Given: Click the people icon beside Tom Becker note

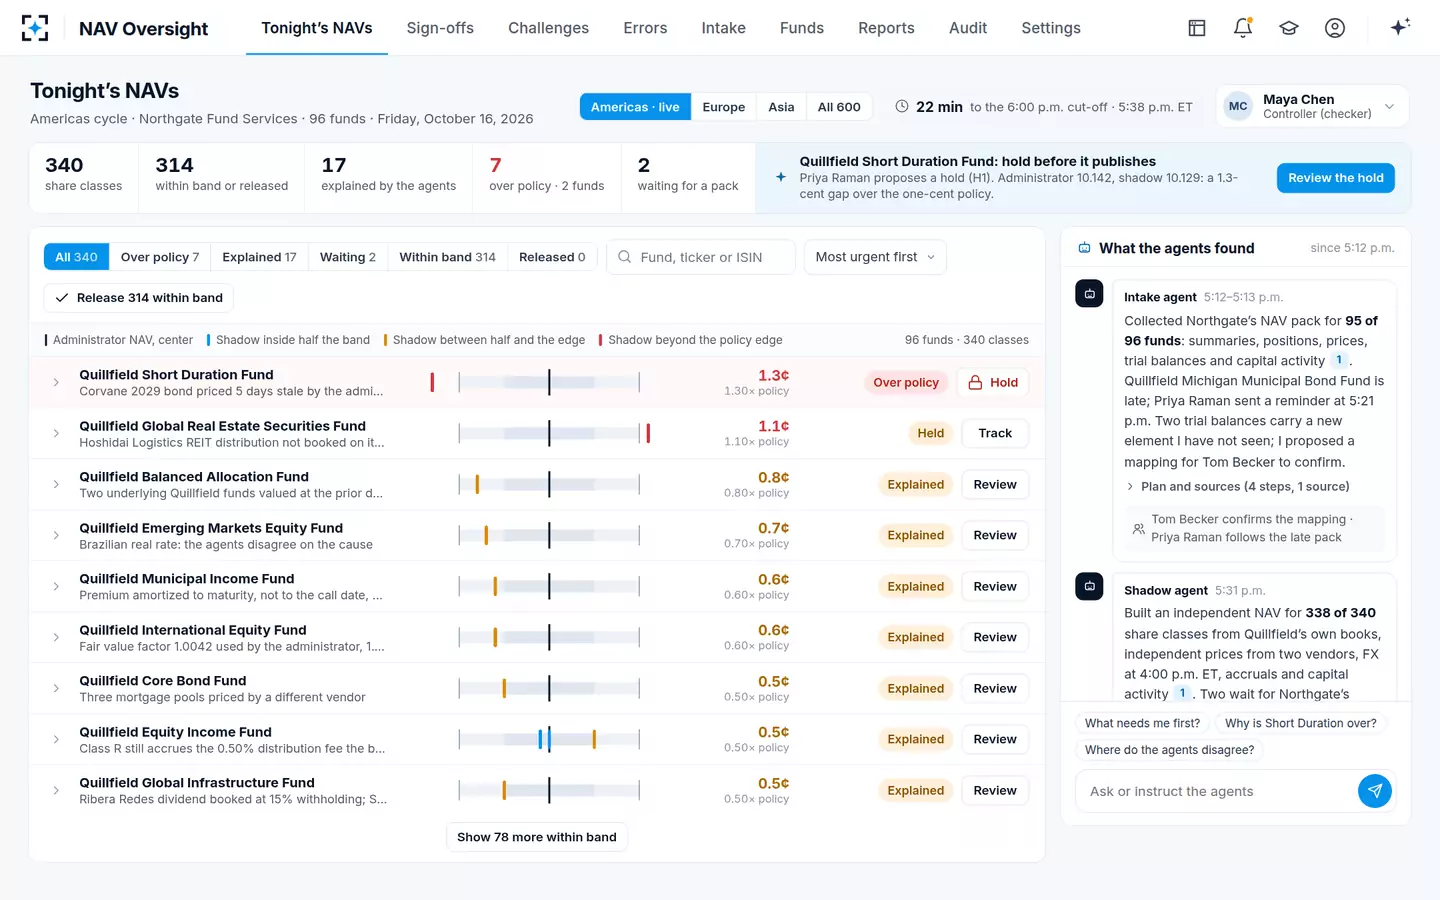Looking at the screenshot, I should [1138, 528].
